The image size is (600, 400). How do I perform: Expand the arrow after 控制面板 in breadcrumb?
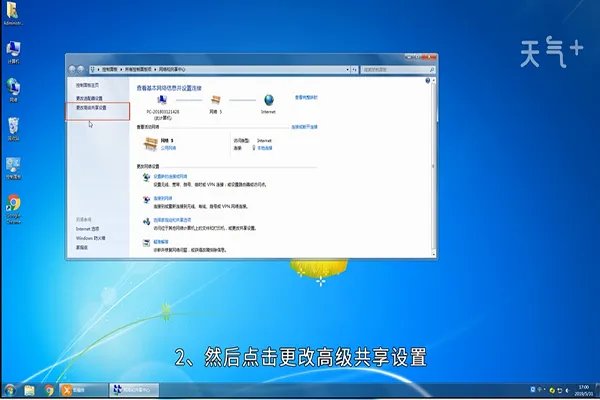122,70
